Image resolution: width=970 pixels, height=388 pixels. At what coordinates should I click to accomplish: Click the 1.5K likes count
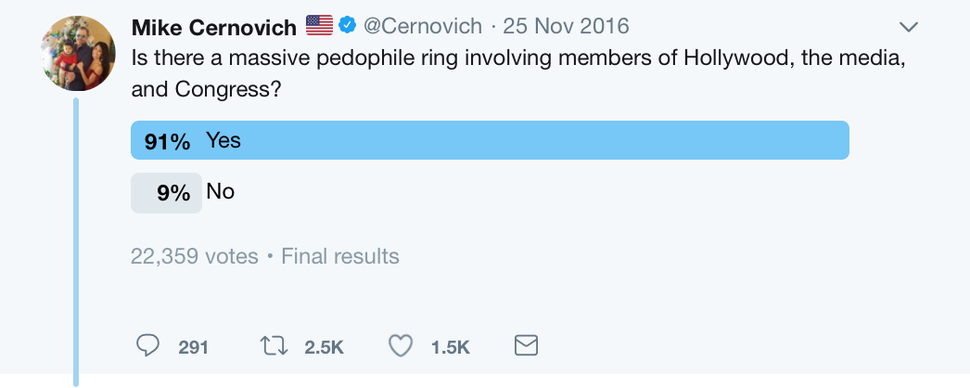[x=450, y=348]
